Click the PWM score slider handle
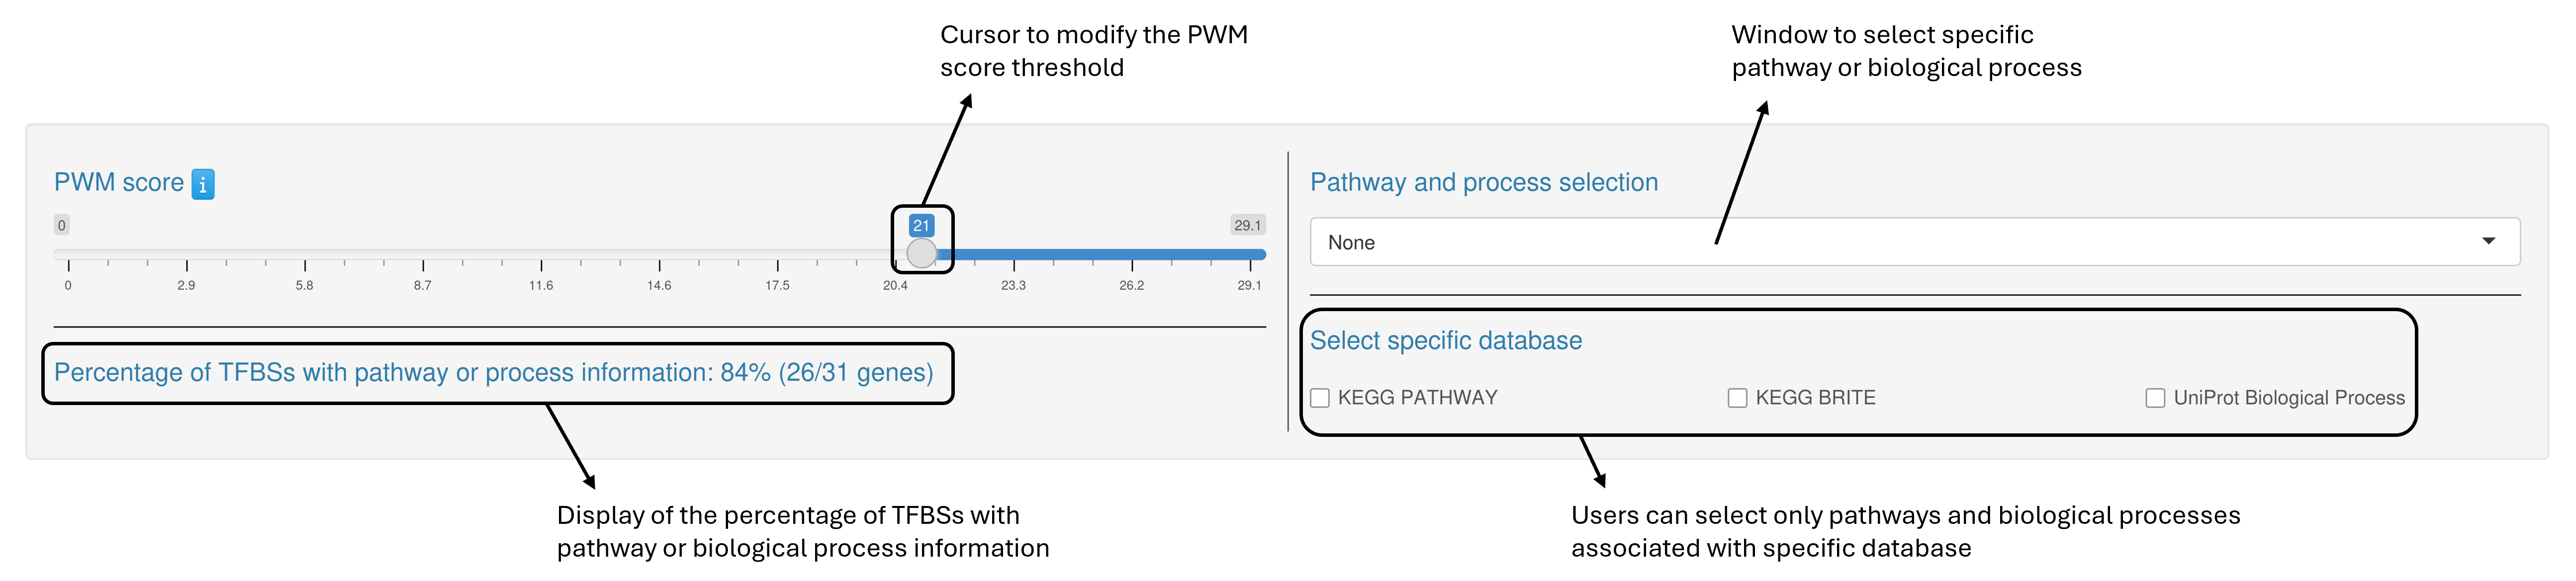Viewport: 2576px width, 581px height. coord(921,253)
